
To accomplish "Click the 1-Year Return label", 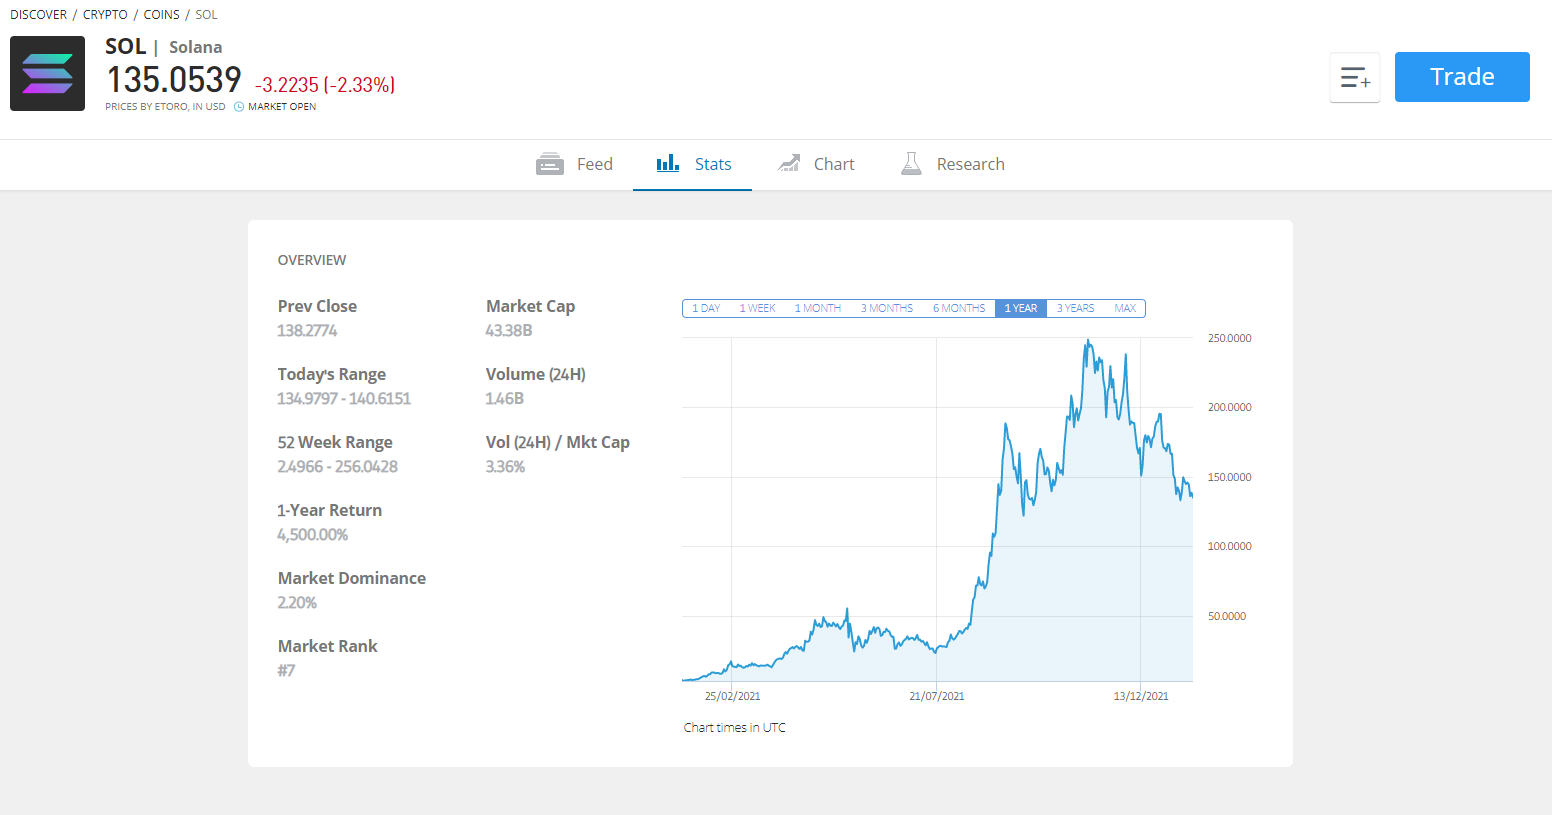I will [330, 510].
